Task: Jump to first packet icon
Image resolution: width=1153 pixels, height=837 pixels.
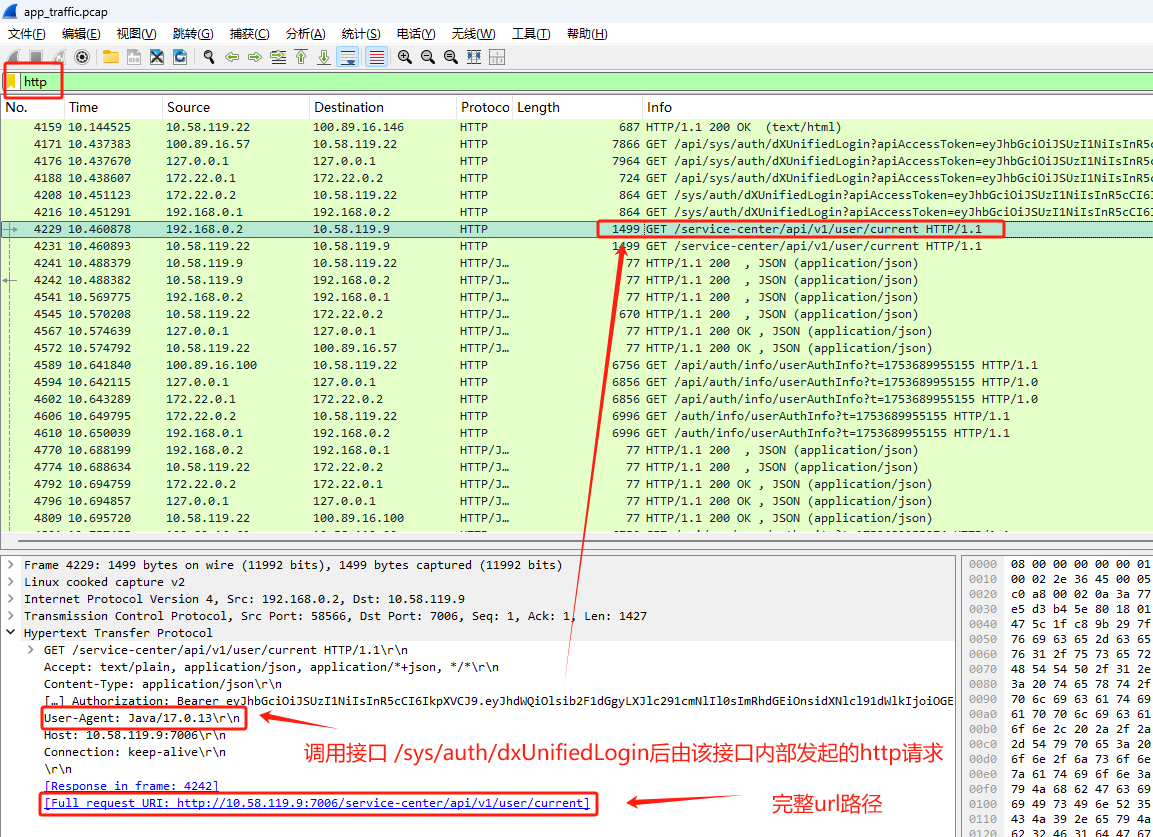Action: [301, 57]
